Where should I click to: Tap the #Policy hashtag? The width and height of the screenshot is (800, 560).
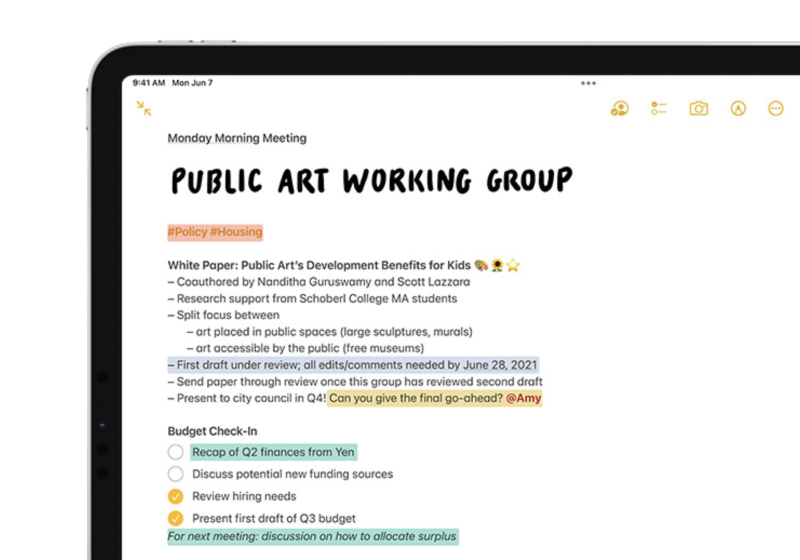pyautogui.click(x=187, y=232)
